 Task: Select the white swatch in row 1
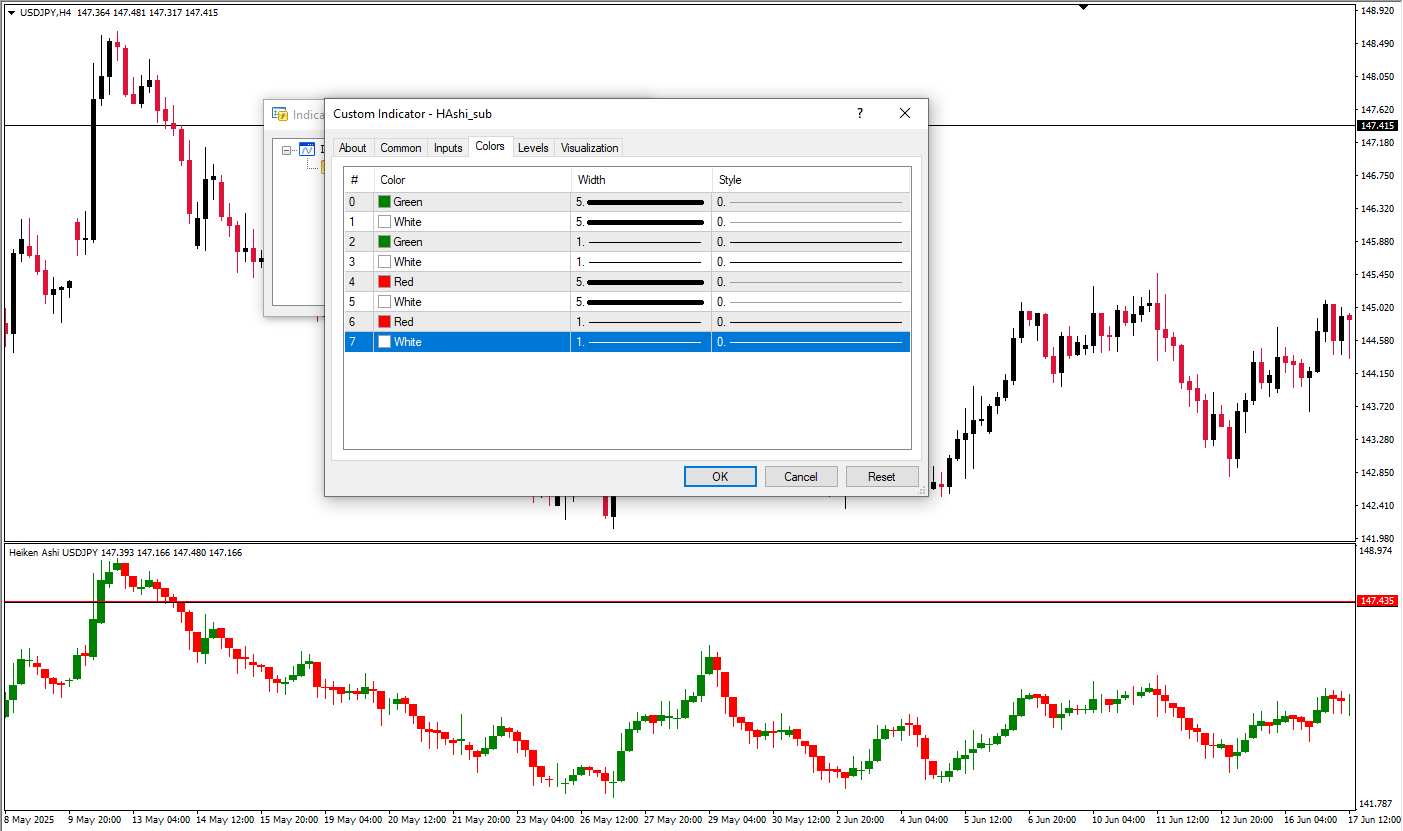384,222
